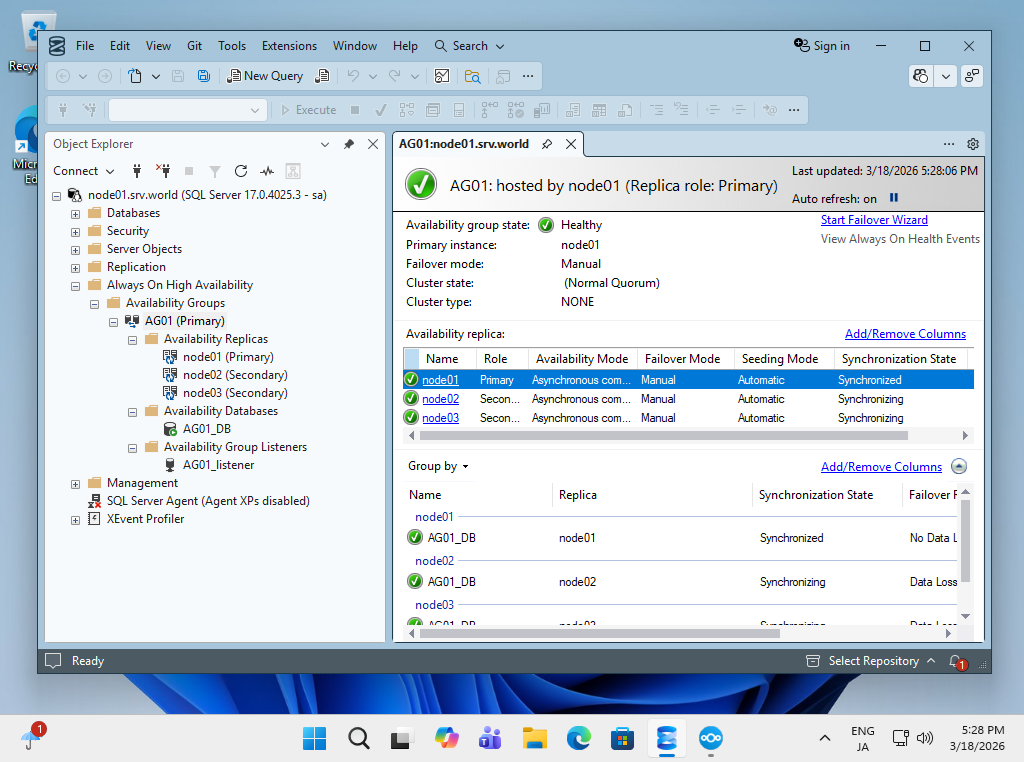Open Microsoft Store from the taskbar
Screen dimensions: 1024x762
coord(622,738)
